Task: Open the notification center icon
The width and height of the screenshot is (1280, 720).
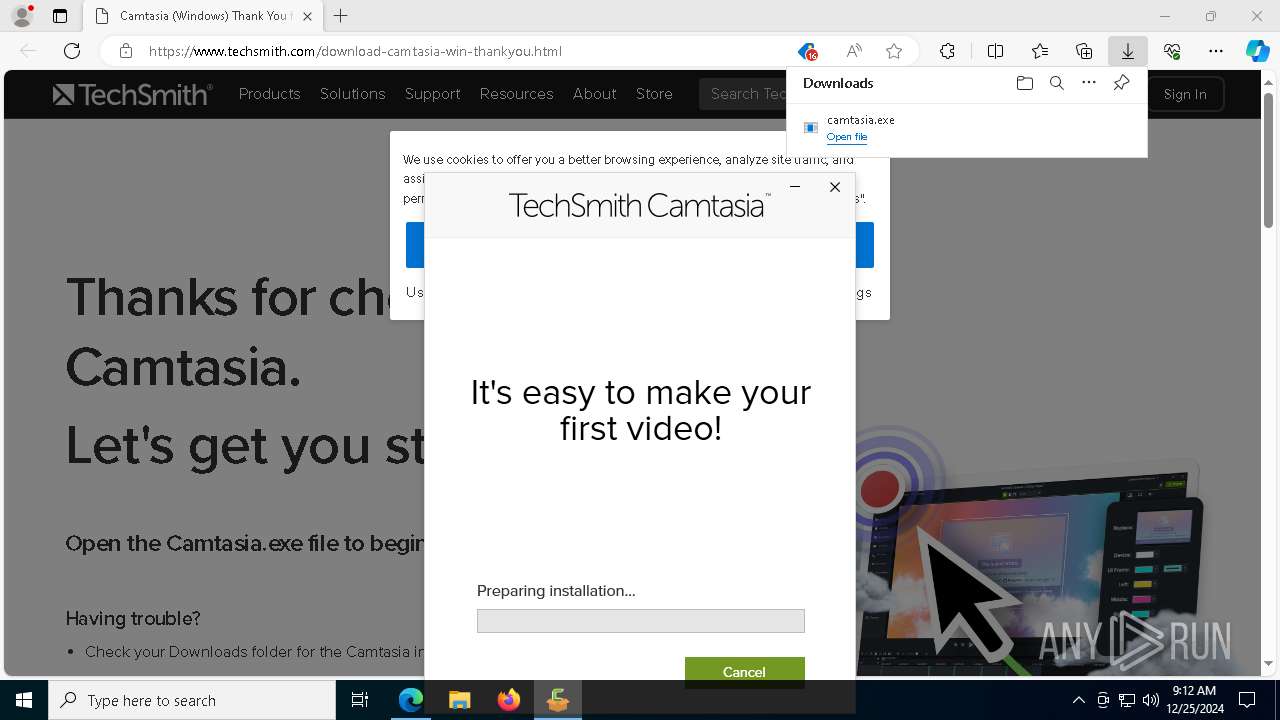Action: click(x=1247, y=700)
